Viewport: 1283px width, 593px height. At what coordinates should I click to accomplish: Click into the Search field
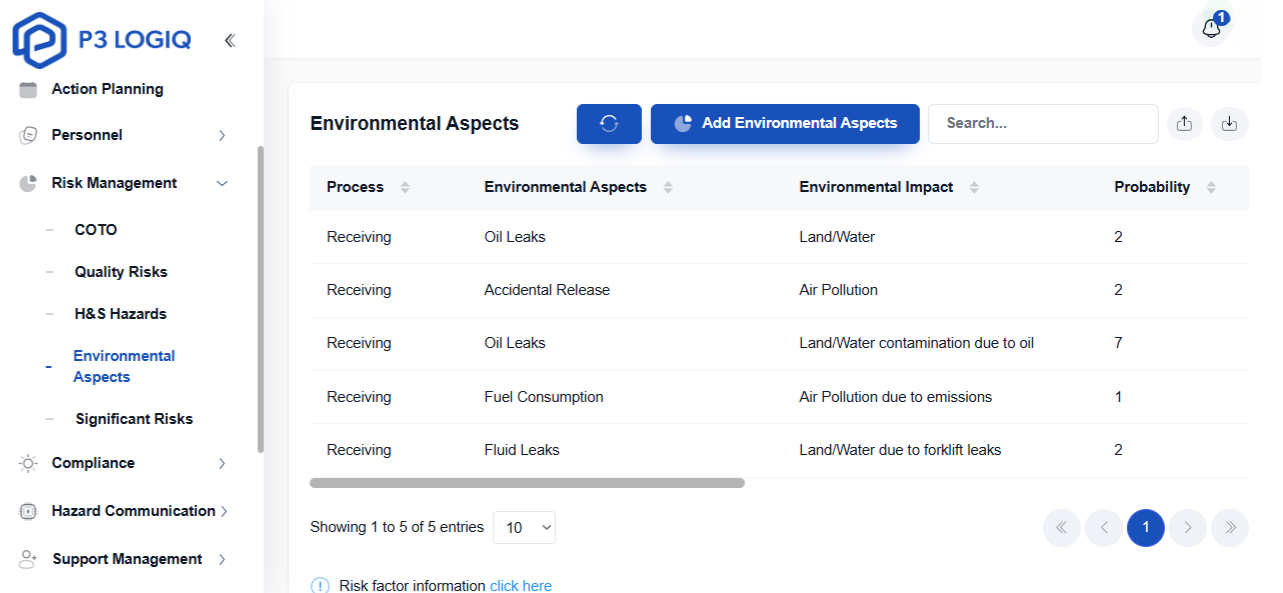point(1043,124)
